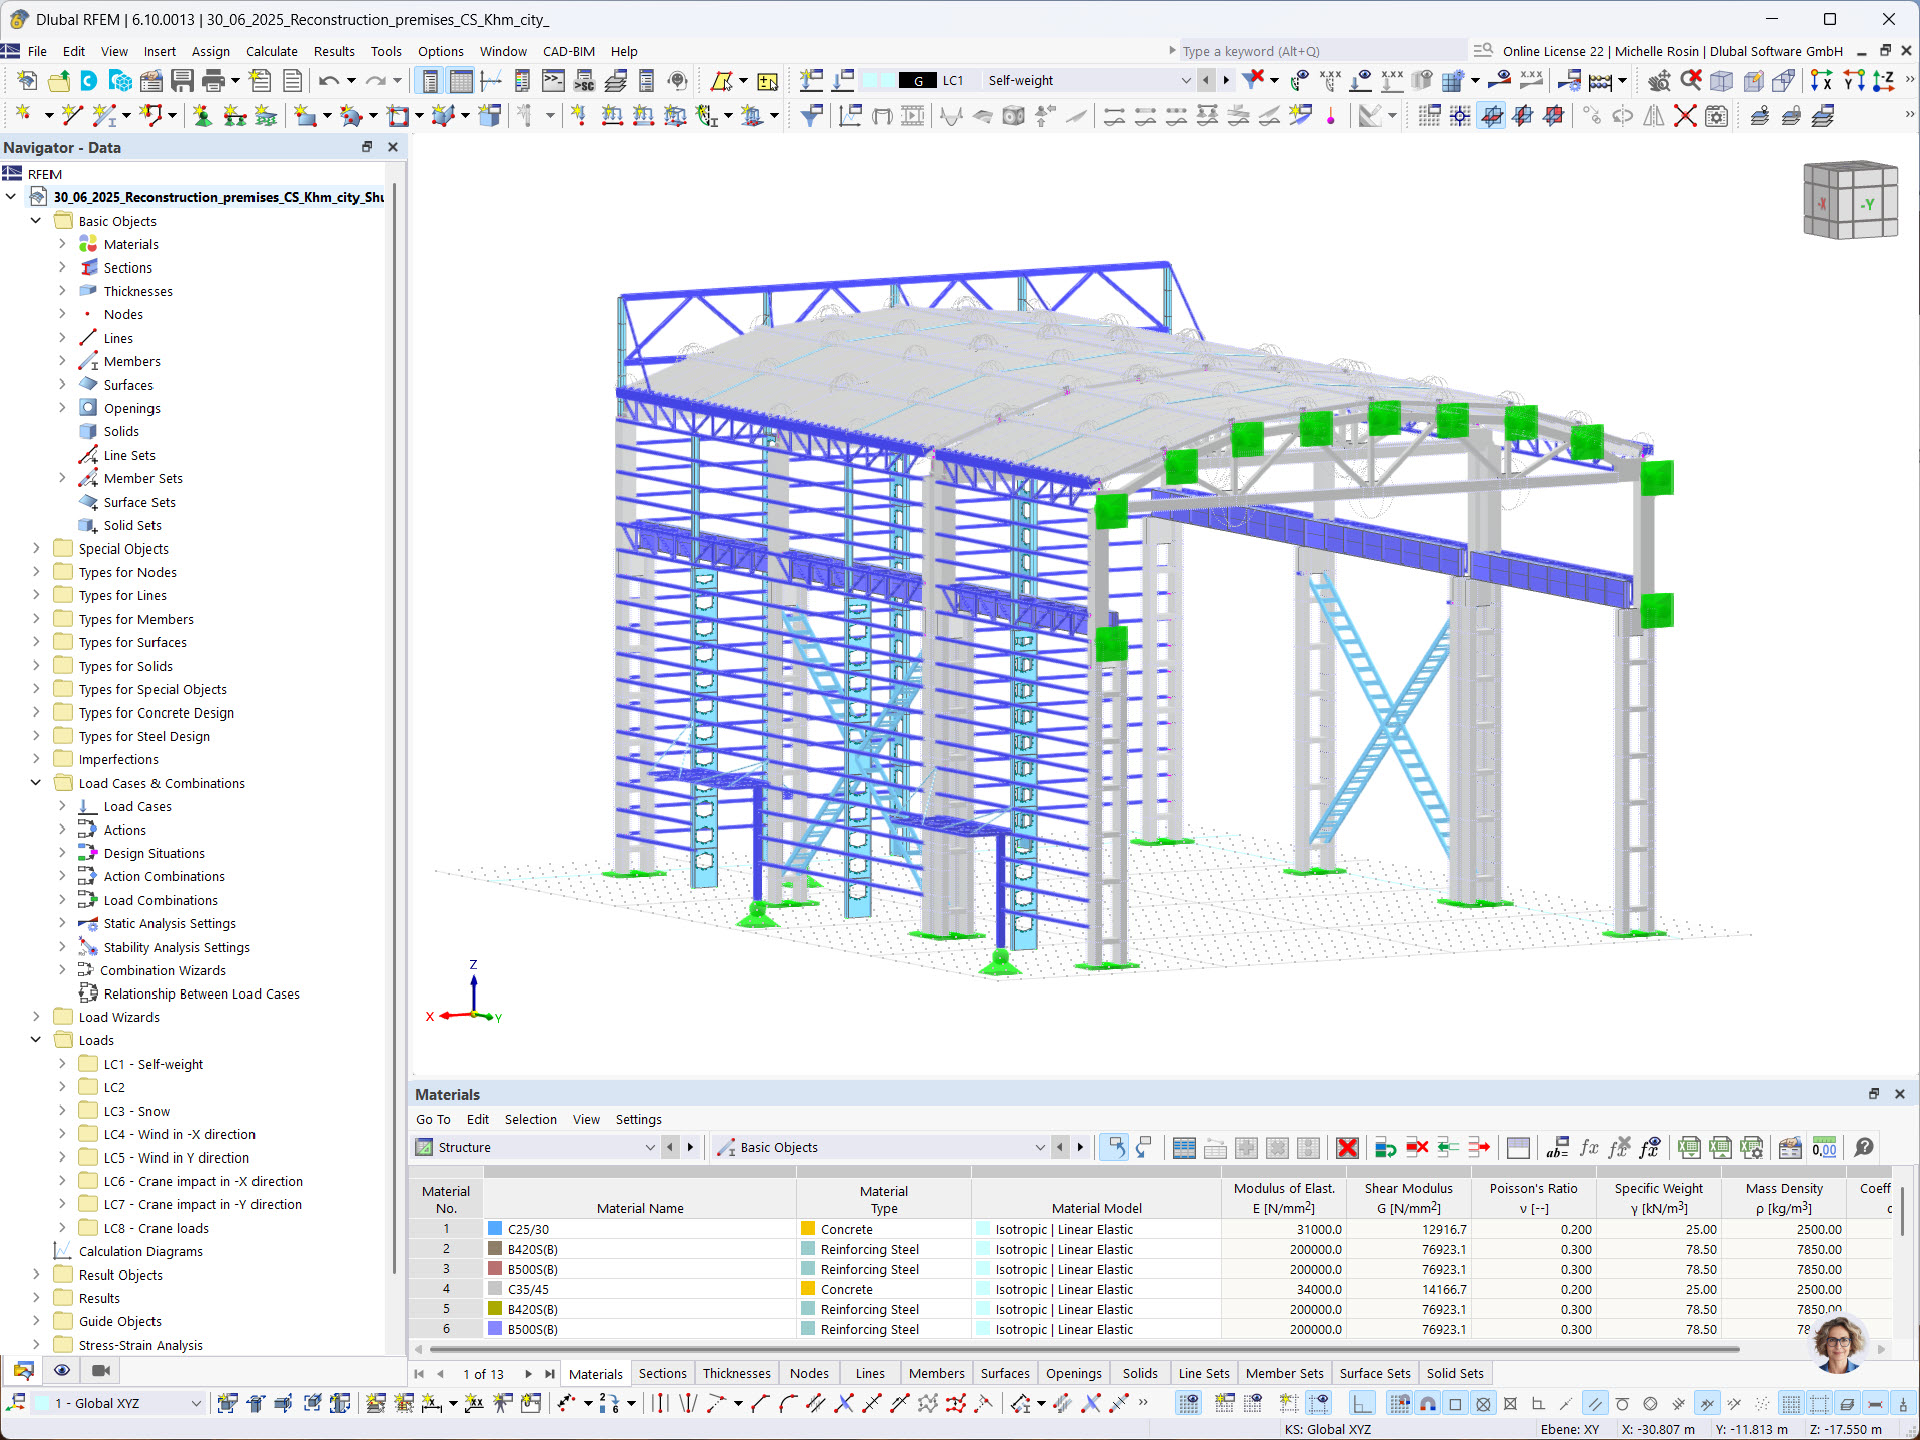The image size is (1920, 1440).
Task: Click the Relationship Between Load Cases entry
Action: point(201,993)
